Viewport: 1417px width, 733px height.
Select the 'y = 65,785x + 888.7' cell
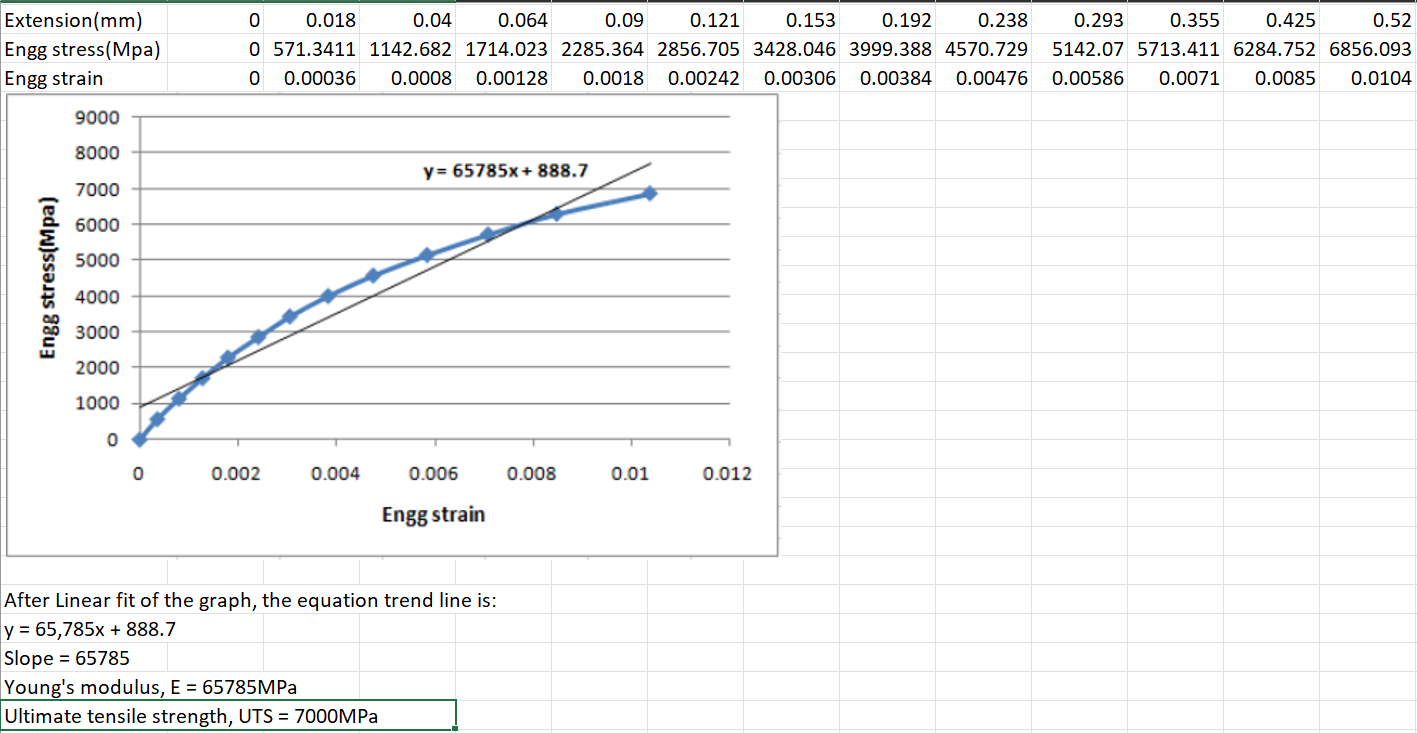click(91, 630)
